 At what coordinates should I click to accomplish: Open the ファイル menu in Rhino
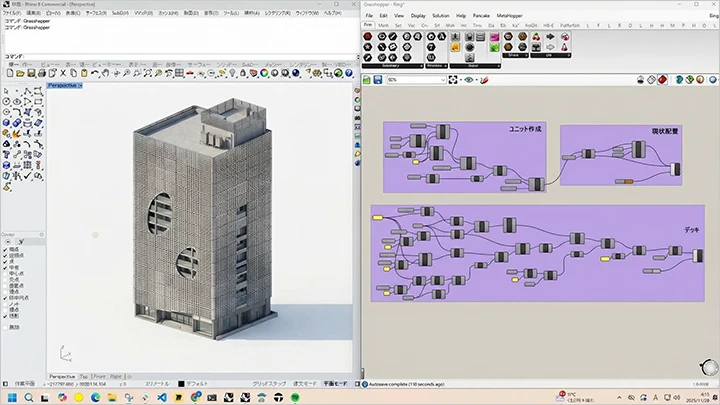click(x=11, y=13)
